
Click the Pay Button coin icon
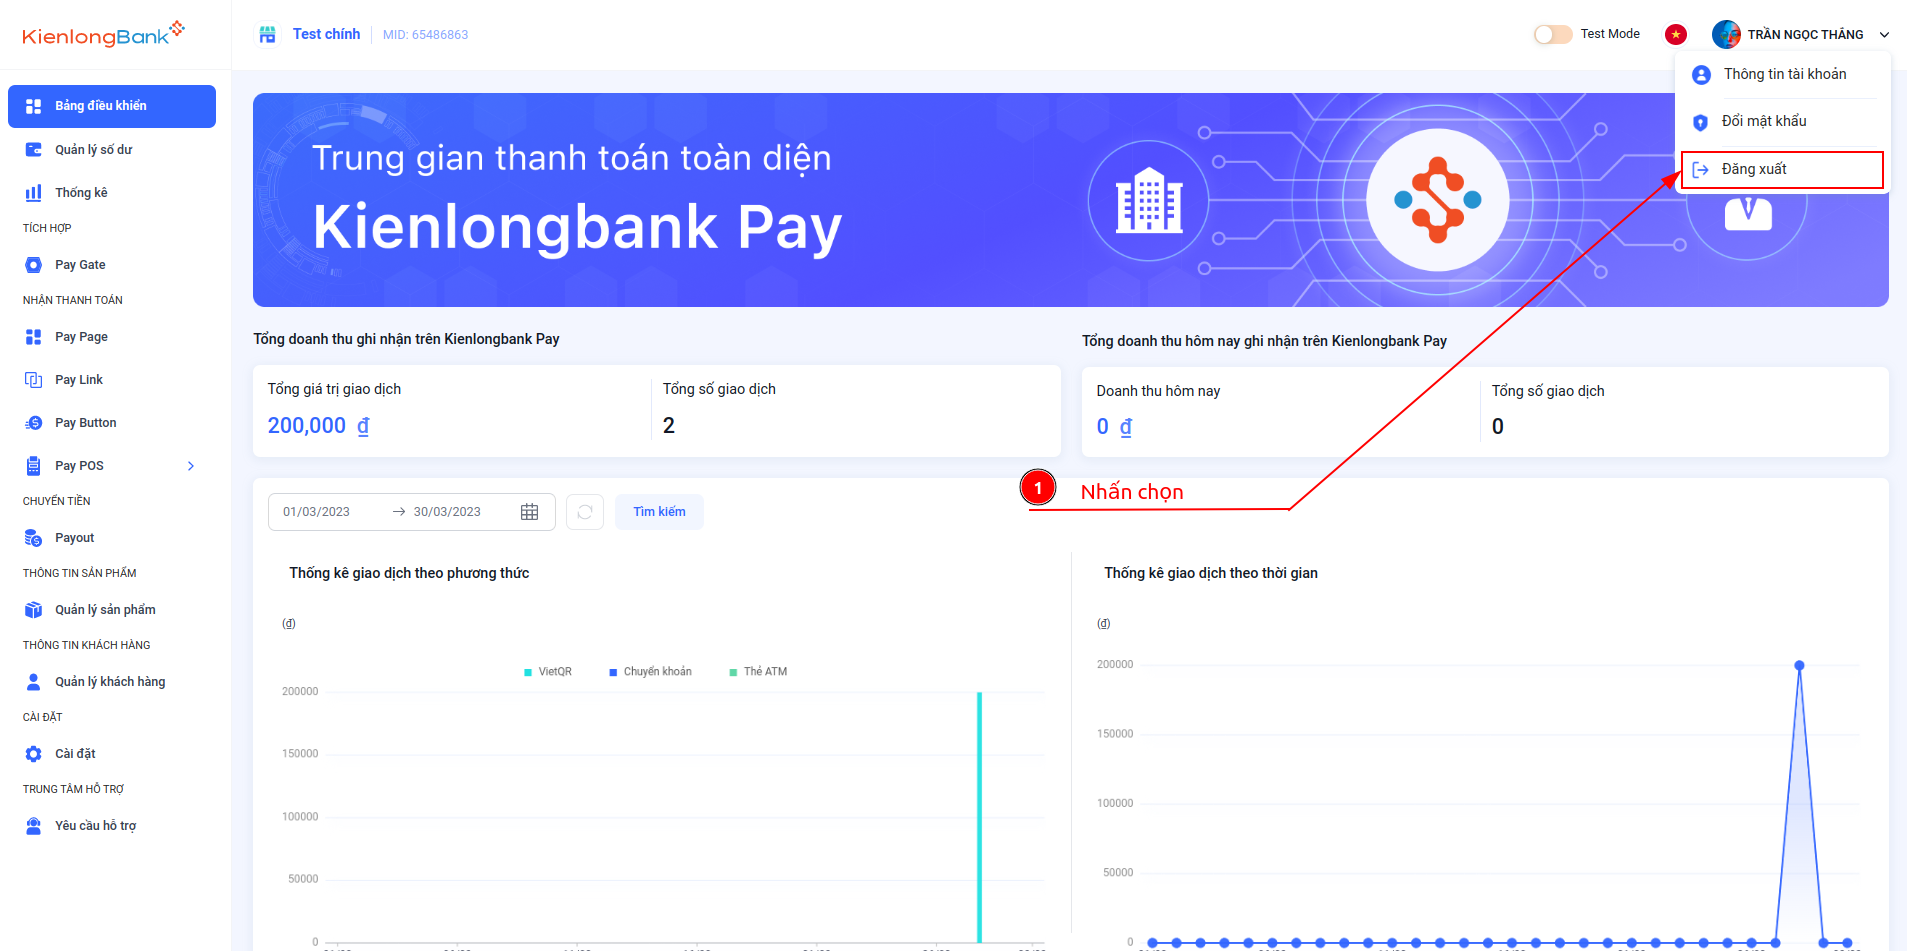point(33,423)
